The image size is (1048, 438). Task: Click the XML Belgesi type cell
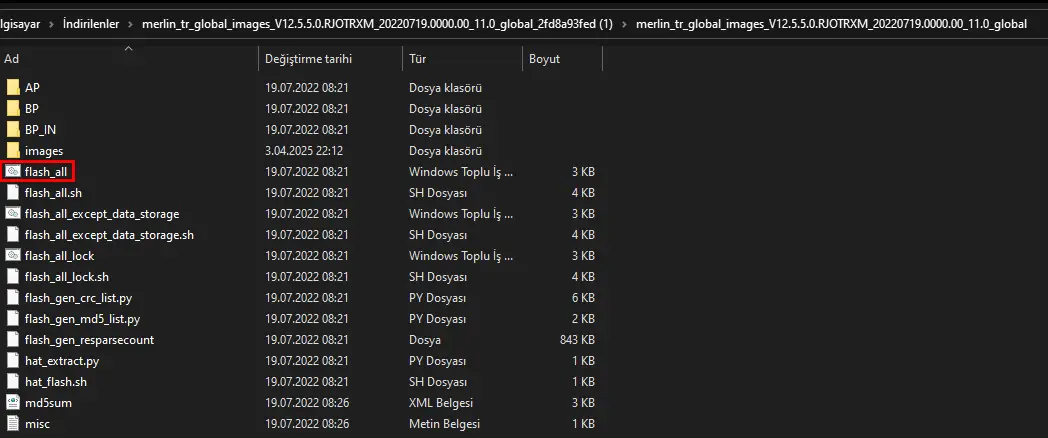441,403
